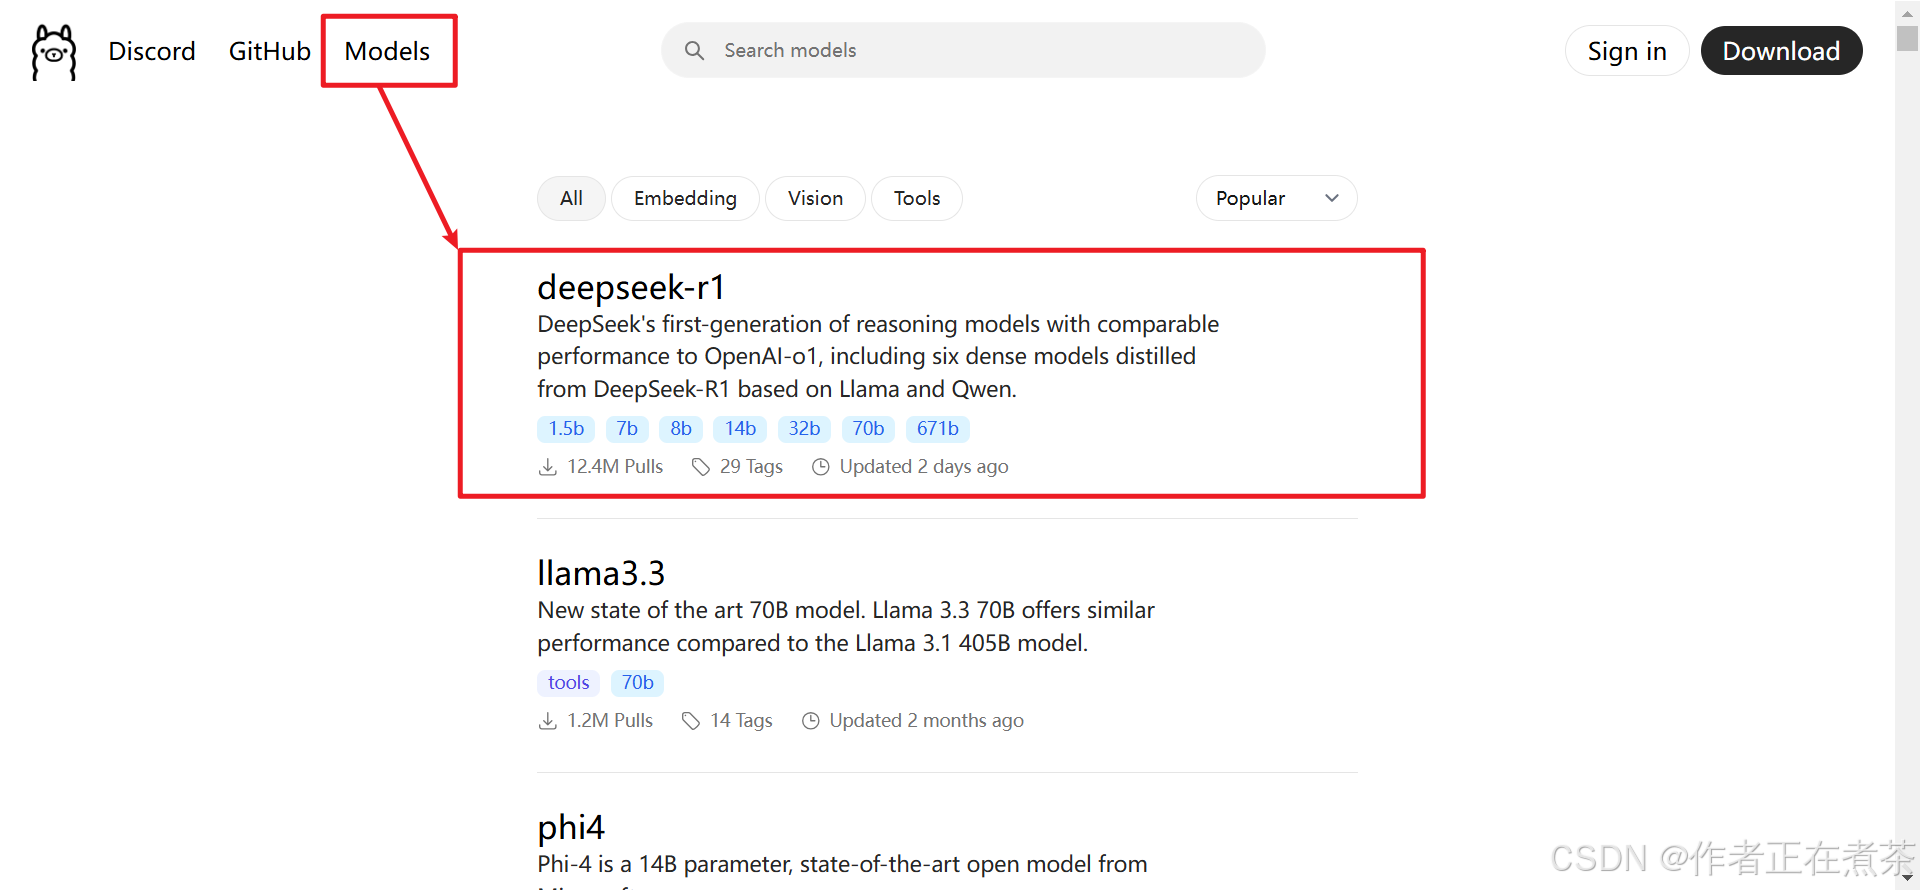Image resolution: width=1920 pixels, height=890 pixels.
Task: Select the Embedding filter
Action: pyautogui.click(x=685, y=198)
